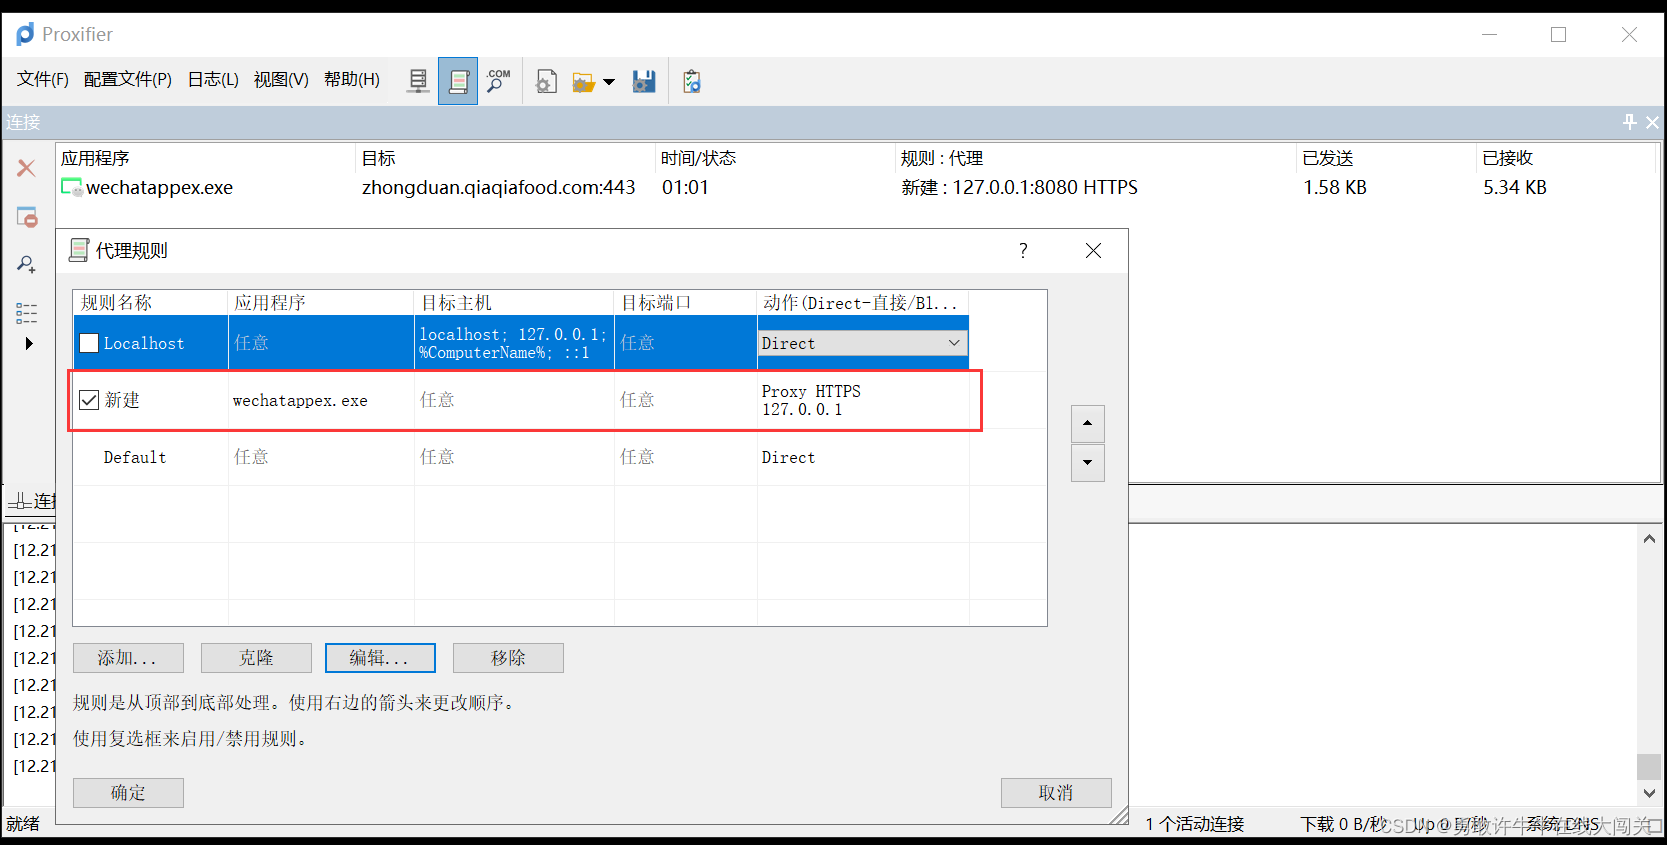Click the 移除 button

click(508, 658)
